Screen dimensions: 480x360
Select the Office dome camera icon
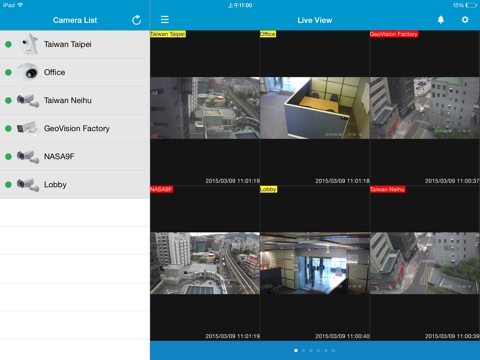click(28, 72)
